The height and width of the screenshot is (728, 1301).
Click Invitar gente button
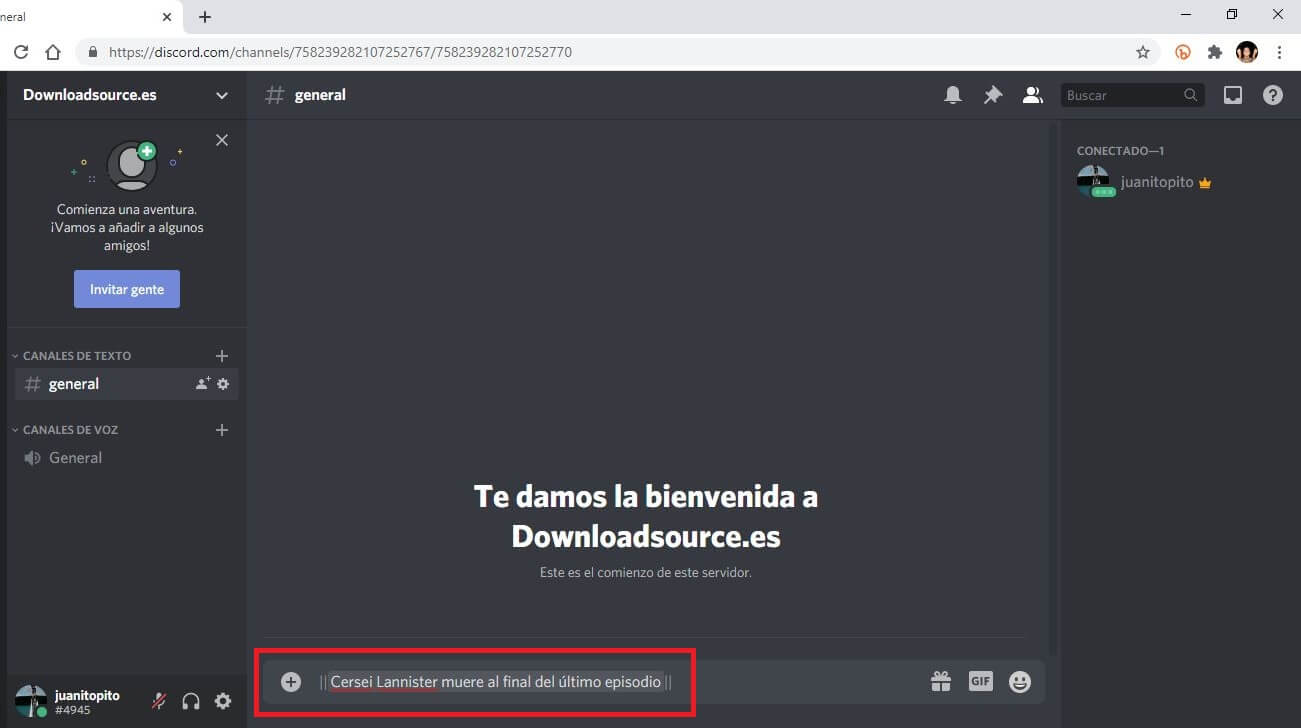(127, 289)
